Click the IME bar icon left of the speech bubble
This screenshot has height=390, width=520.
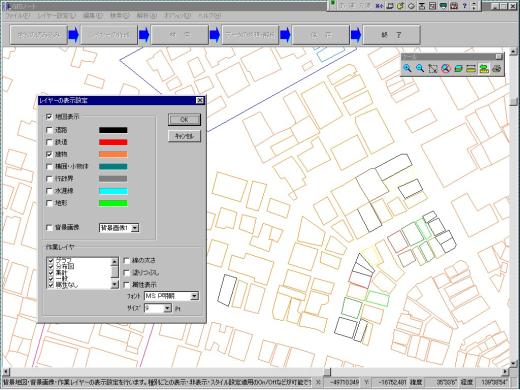click(x=432, y=6)
